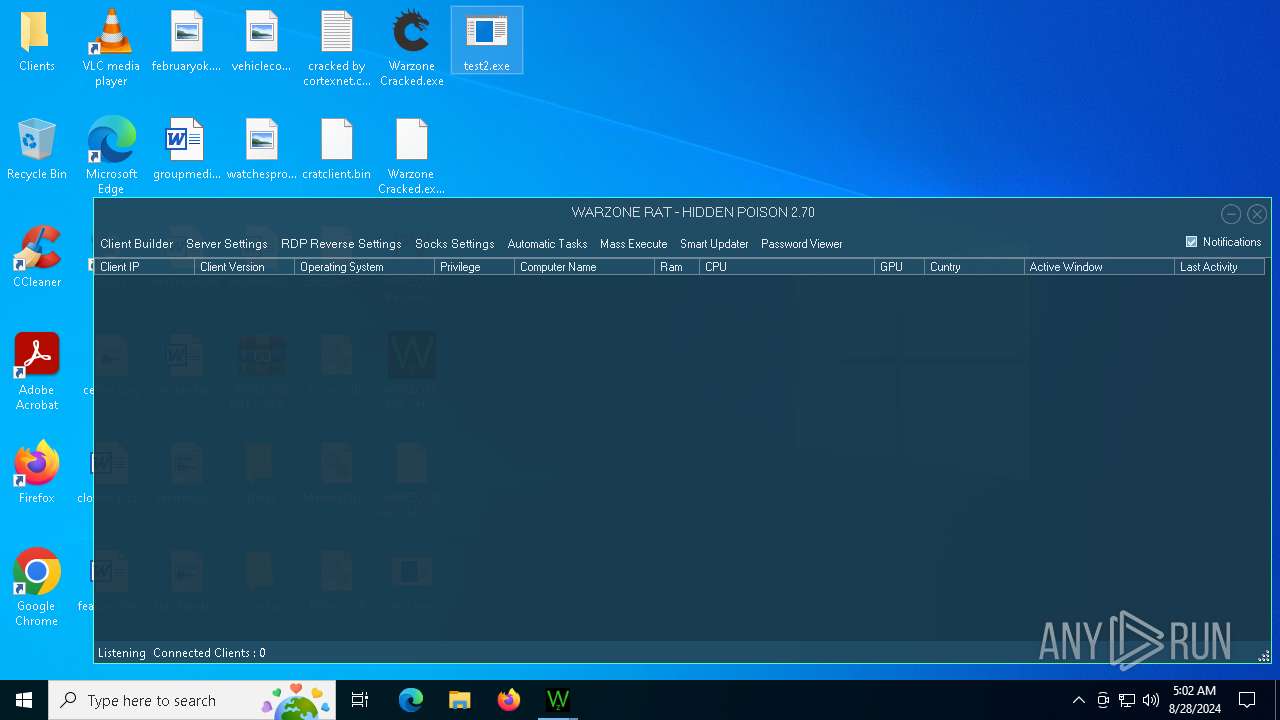1280x720 pixels.
Task: Open the Windows Start menu
Action: (24, 700)
